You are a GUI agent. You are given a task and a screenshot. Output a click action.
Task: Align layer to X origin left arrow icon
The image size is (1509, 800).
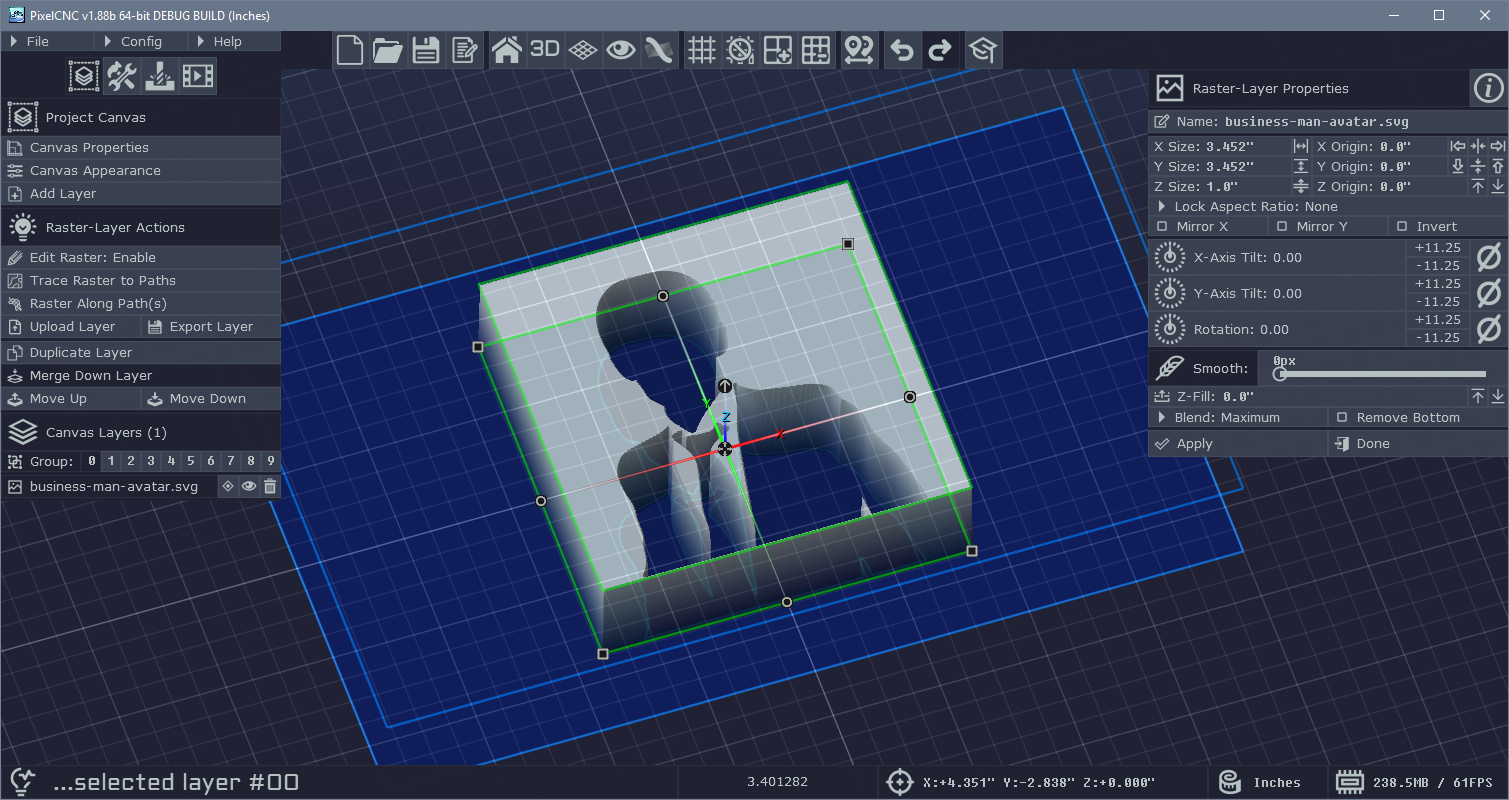click(1458, 146)
